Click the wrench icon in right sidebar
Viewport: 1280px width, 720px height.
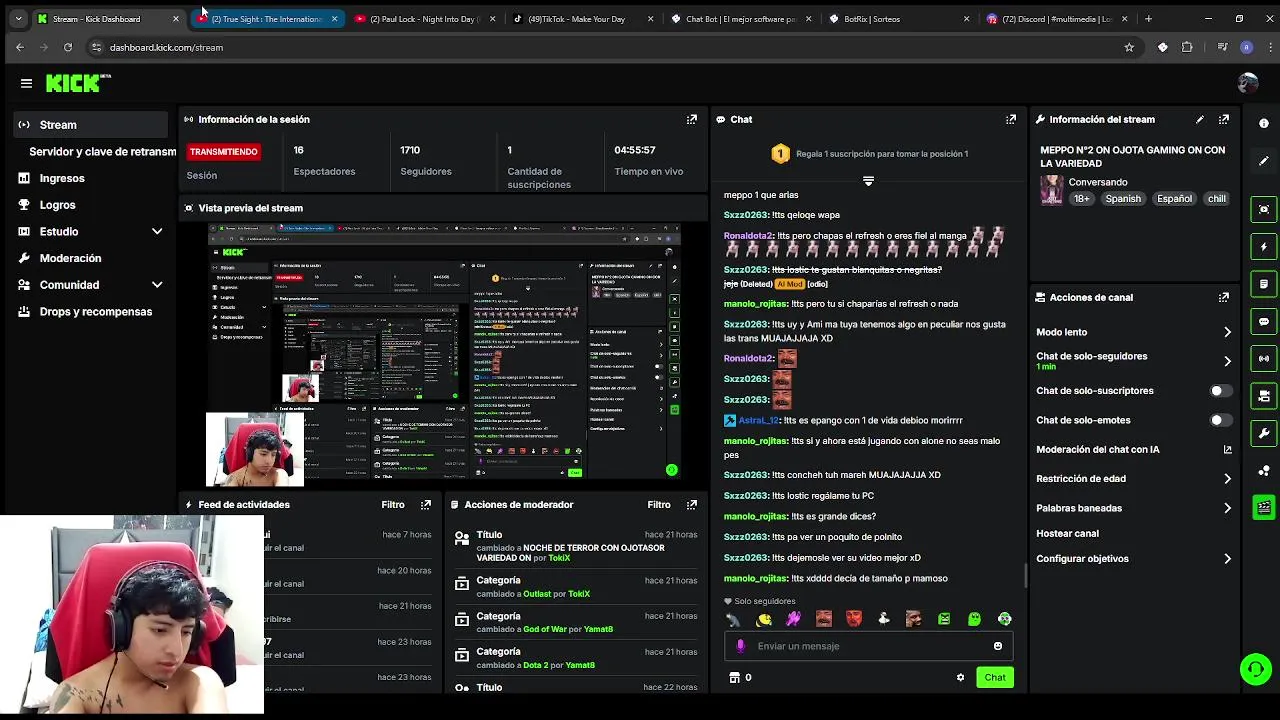pyautogui.click(x=1264, y=433)
